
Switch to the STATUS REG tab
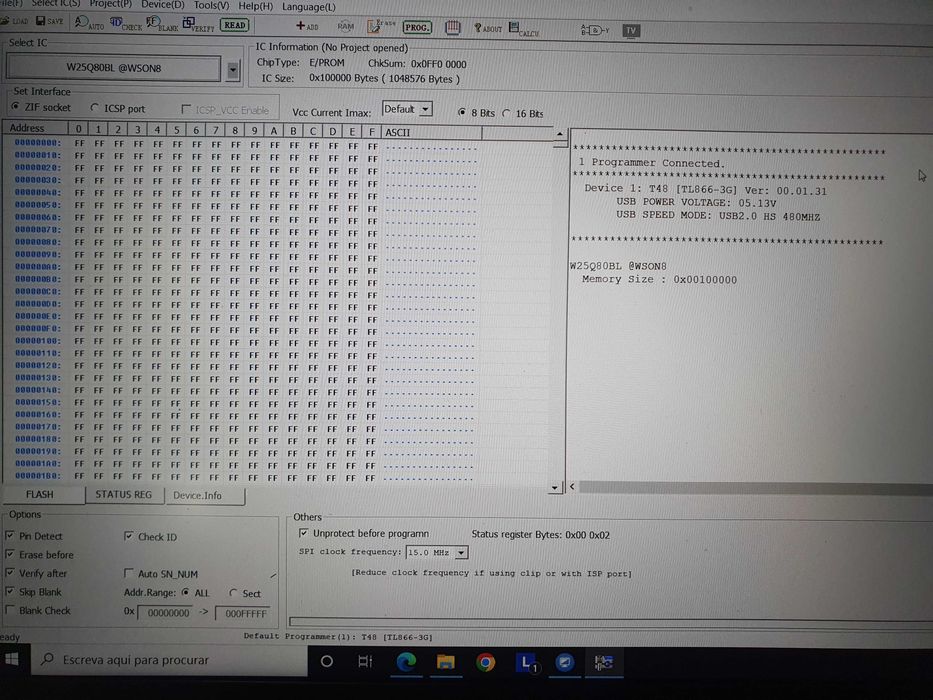pos(124,495)
